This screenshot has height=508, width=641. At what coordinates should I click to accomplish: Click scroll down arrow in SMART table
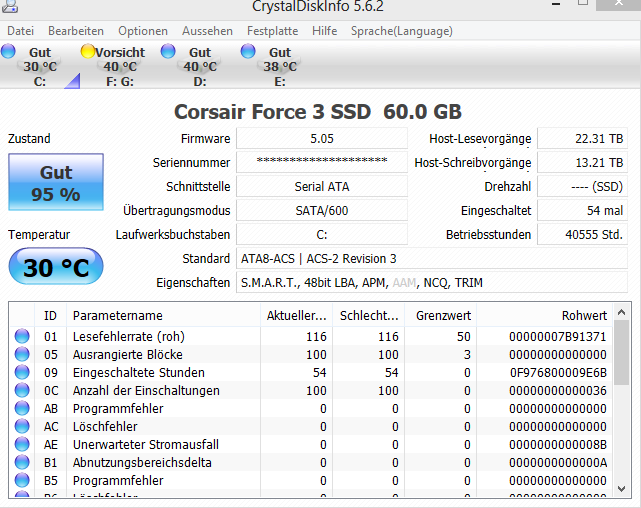[621, 488]
